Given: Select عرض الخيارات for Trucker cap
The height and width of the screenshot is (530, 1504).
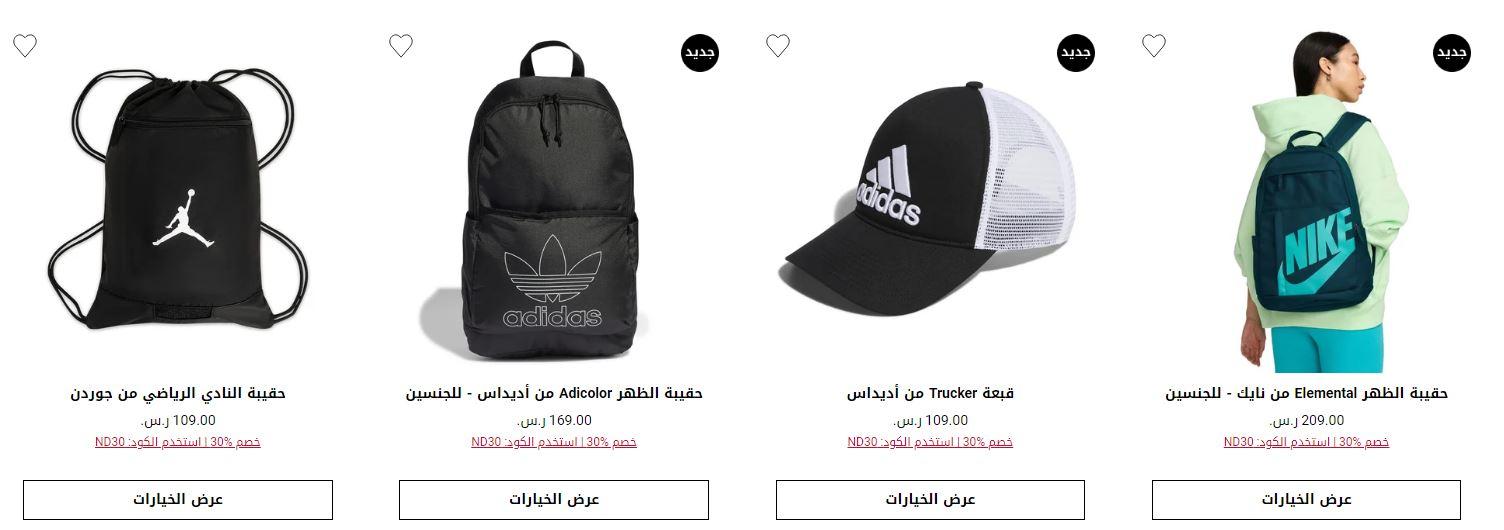Looking at the screenshot, I should [930, 499].
